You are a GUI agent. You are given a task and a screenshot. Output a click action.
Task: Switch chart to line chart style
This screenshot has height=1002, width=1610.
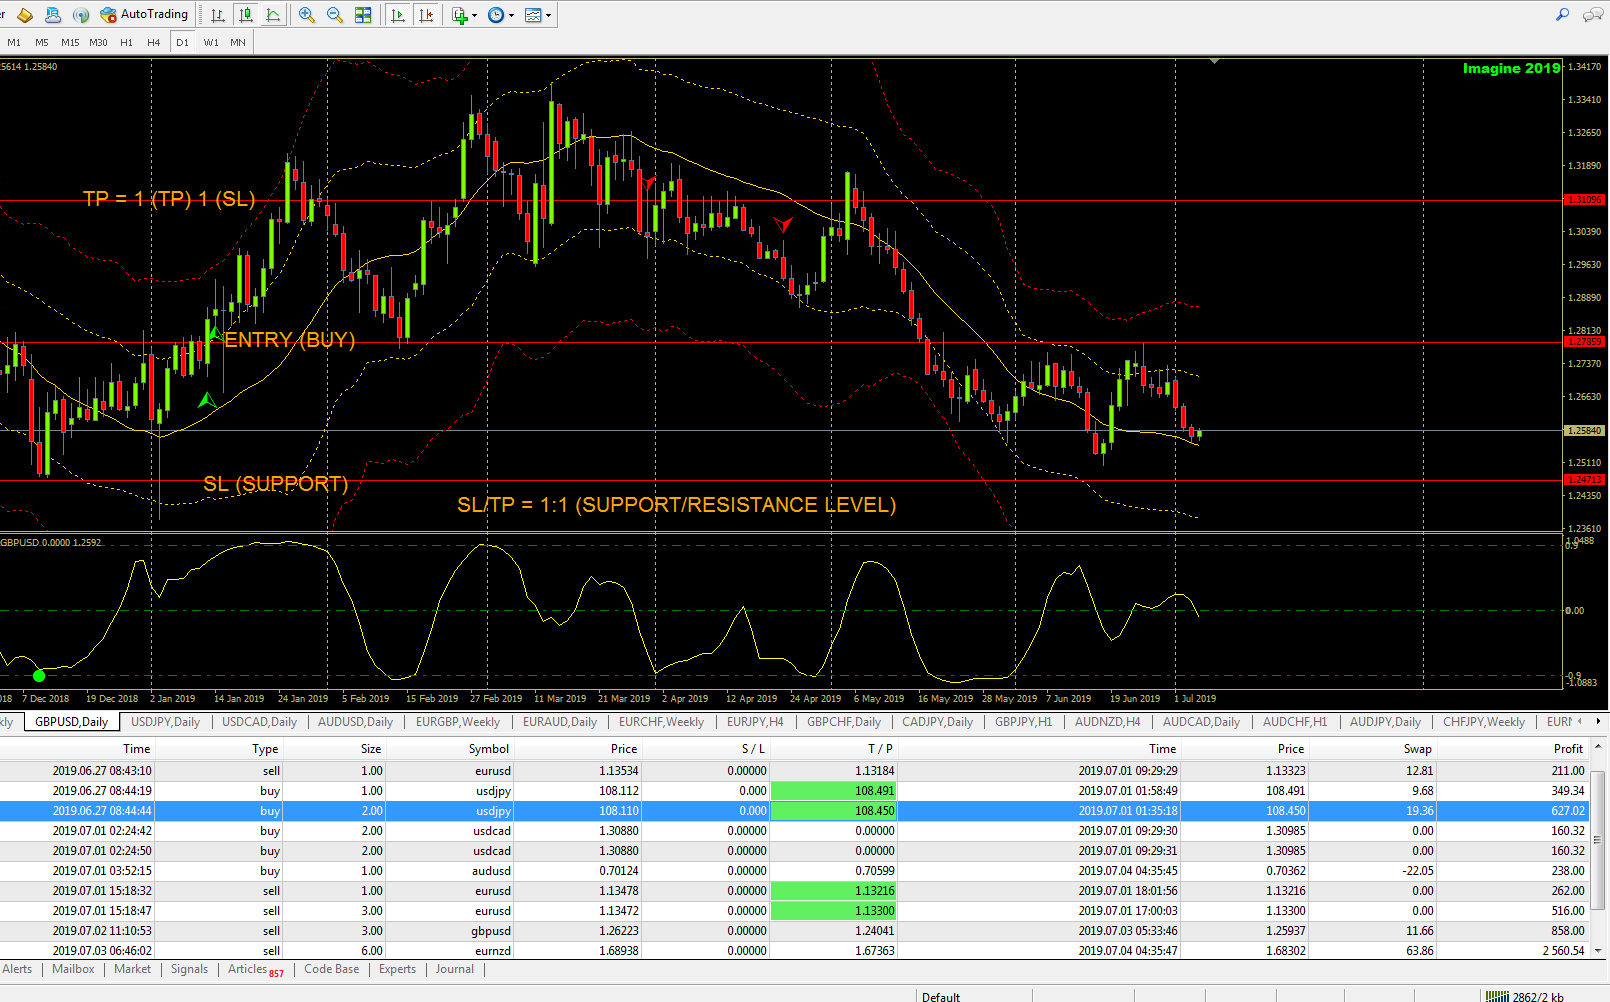coord(273,15)
